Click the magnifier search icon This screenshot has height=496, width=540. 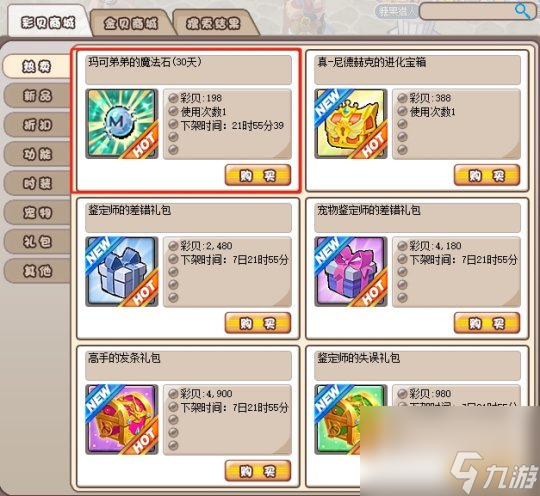pos(523,11)
